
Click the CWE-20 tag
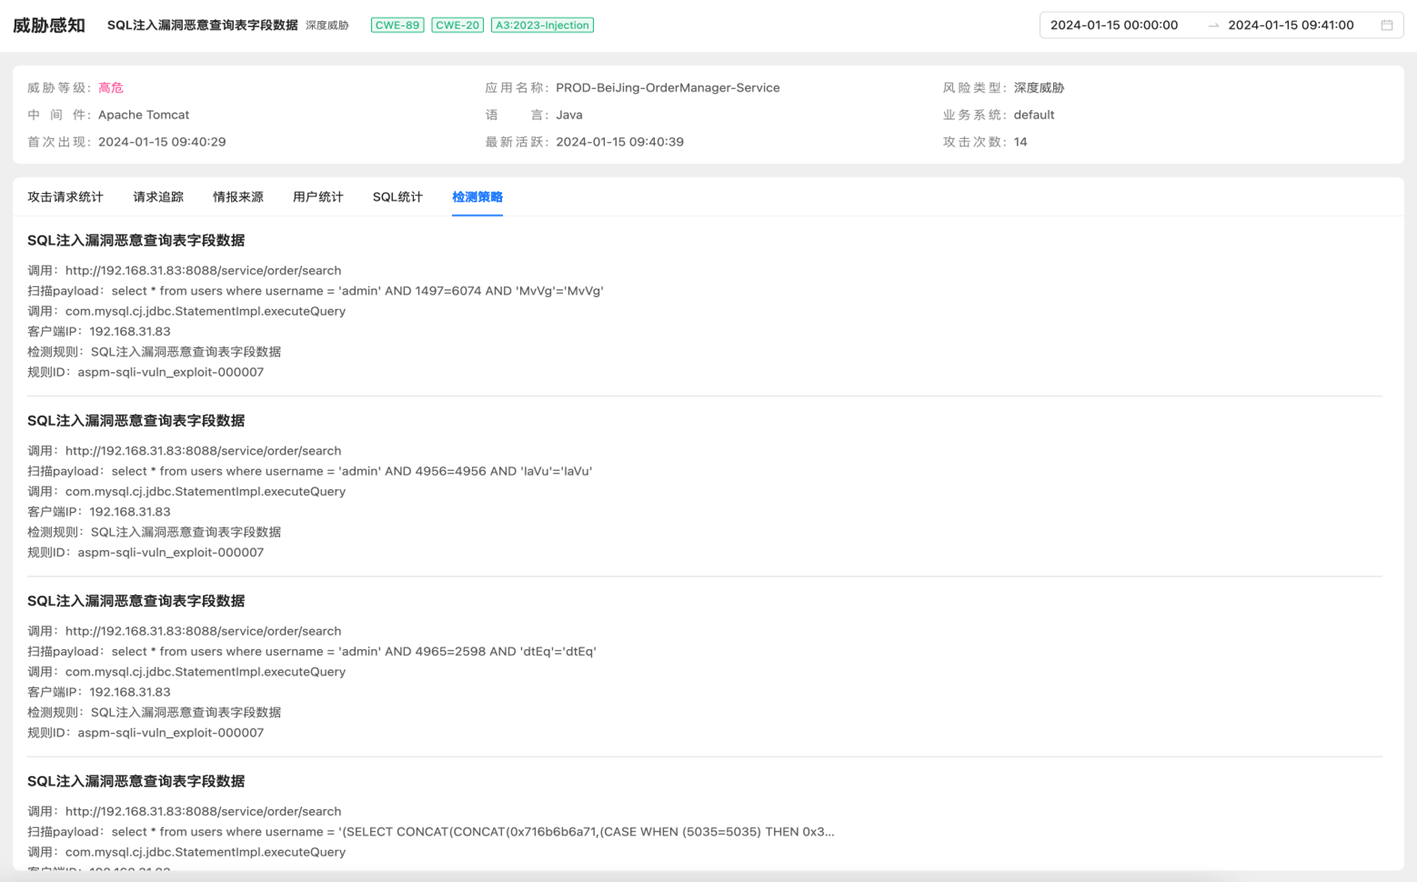coord(457,25)
